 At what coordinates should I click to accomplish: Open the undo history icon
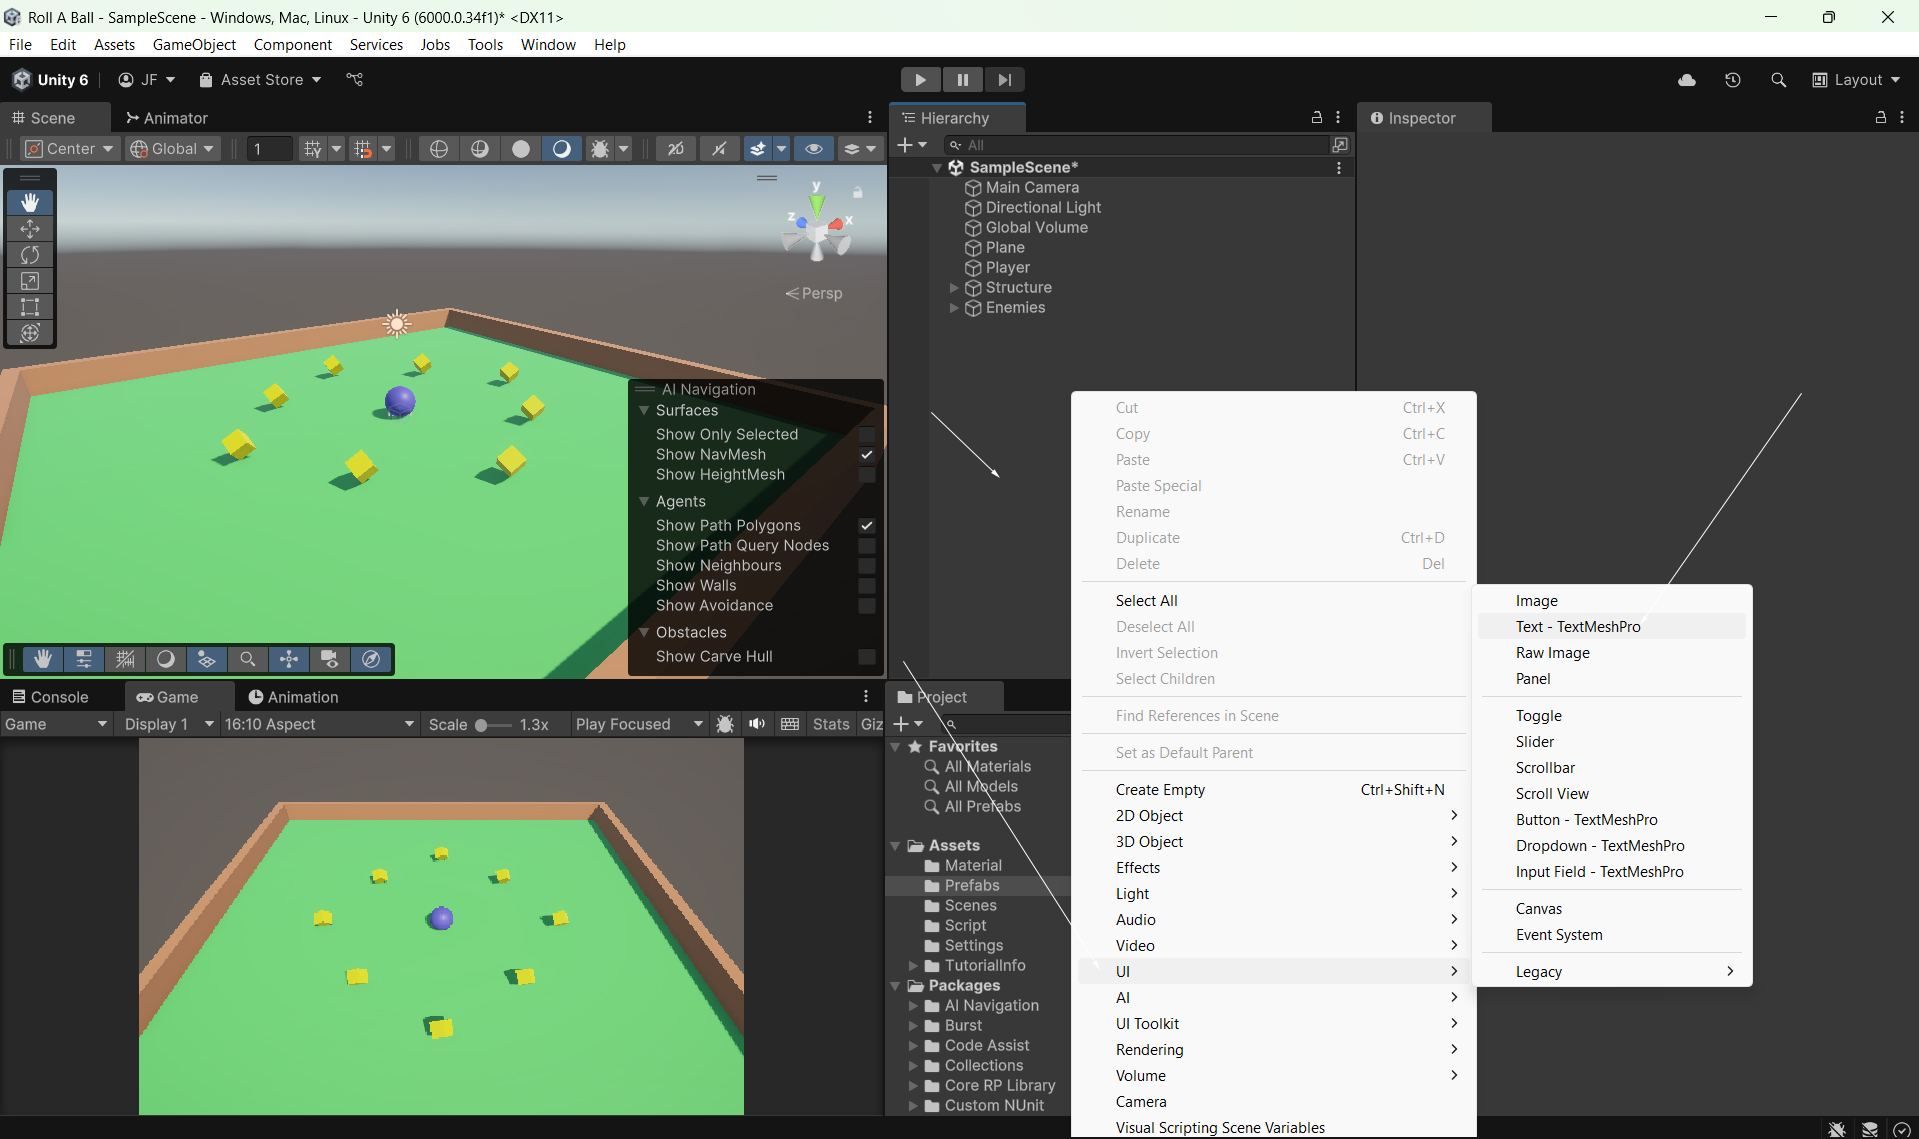[1733, 80]
